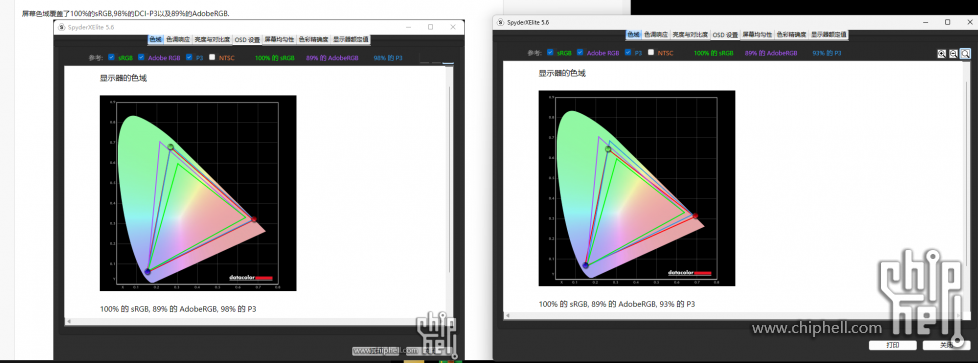Open 屏幕均匀性 tab in right window
Image resolution: width=978 pixels, height=363 pixels.
(x=758, y=35)
